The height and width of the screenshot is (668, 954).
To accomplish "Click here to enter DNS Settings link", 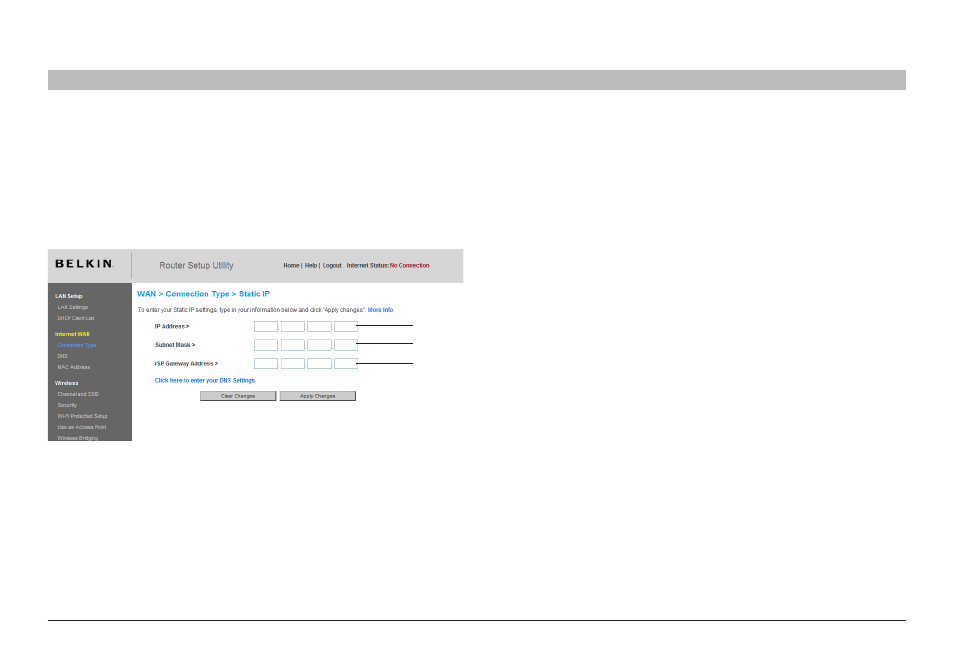I will tap(205, 381).
